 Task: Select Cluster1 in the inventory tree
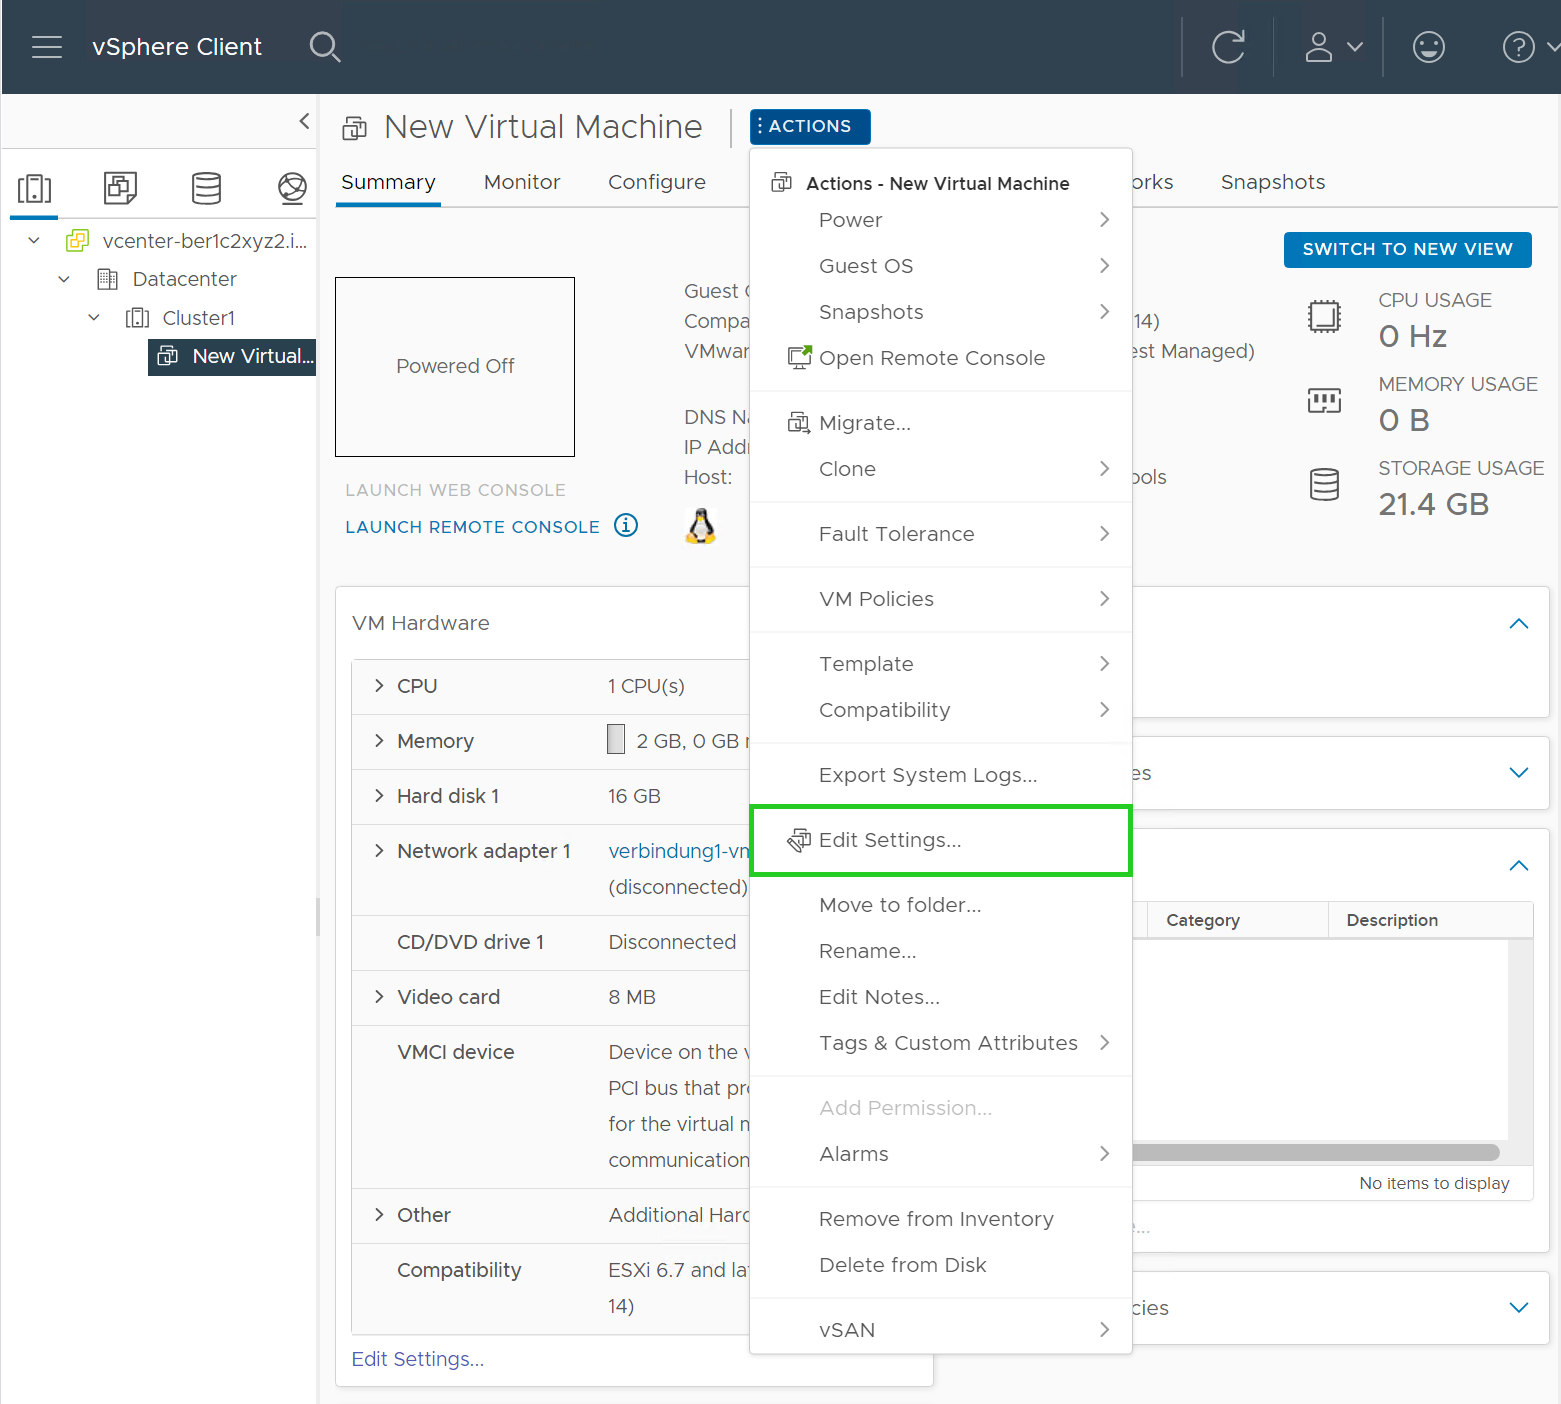click(x=198, y=318)
